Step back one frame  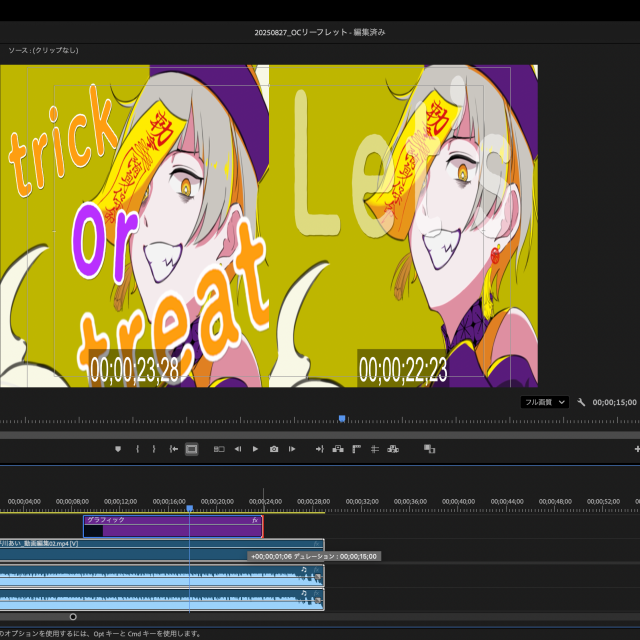237,449
